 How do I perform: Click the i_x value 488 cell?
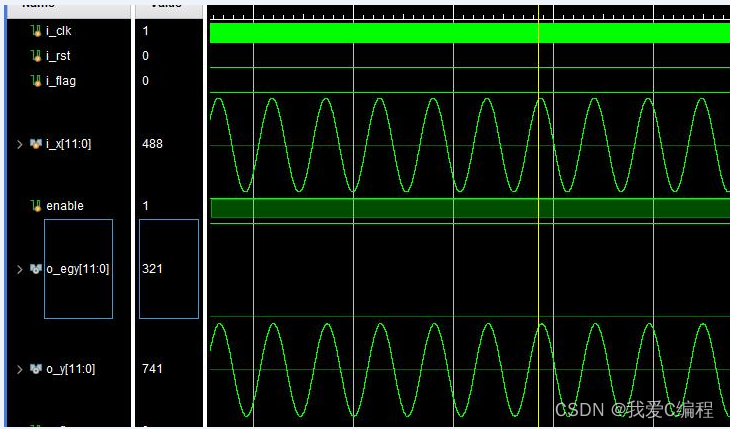point(152,144)
